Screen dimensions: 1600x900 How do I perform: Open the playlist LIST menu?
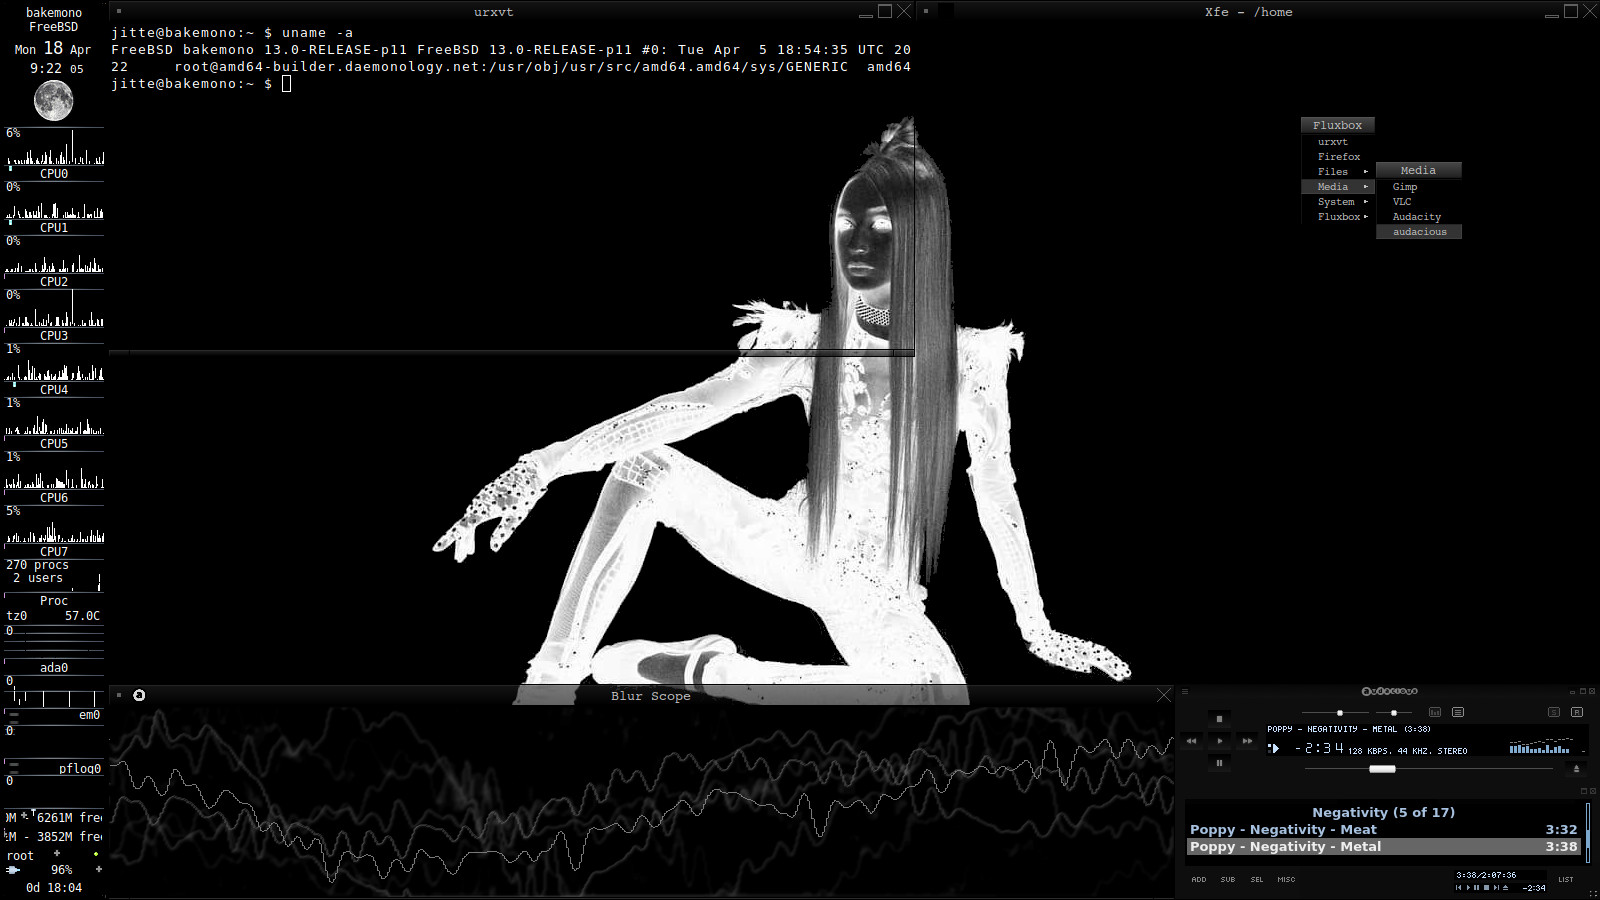[x=1566, y=879]
